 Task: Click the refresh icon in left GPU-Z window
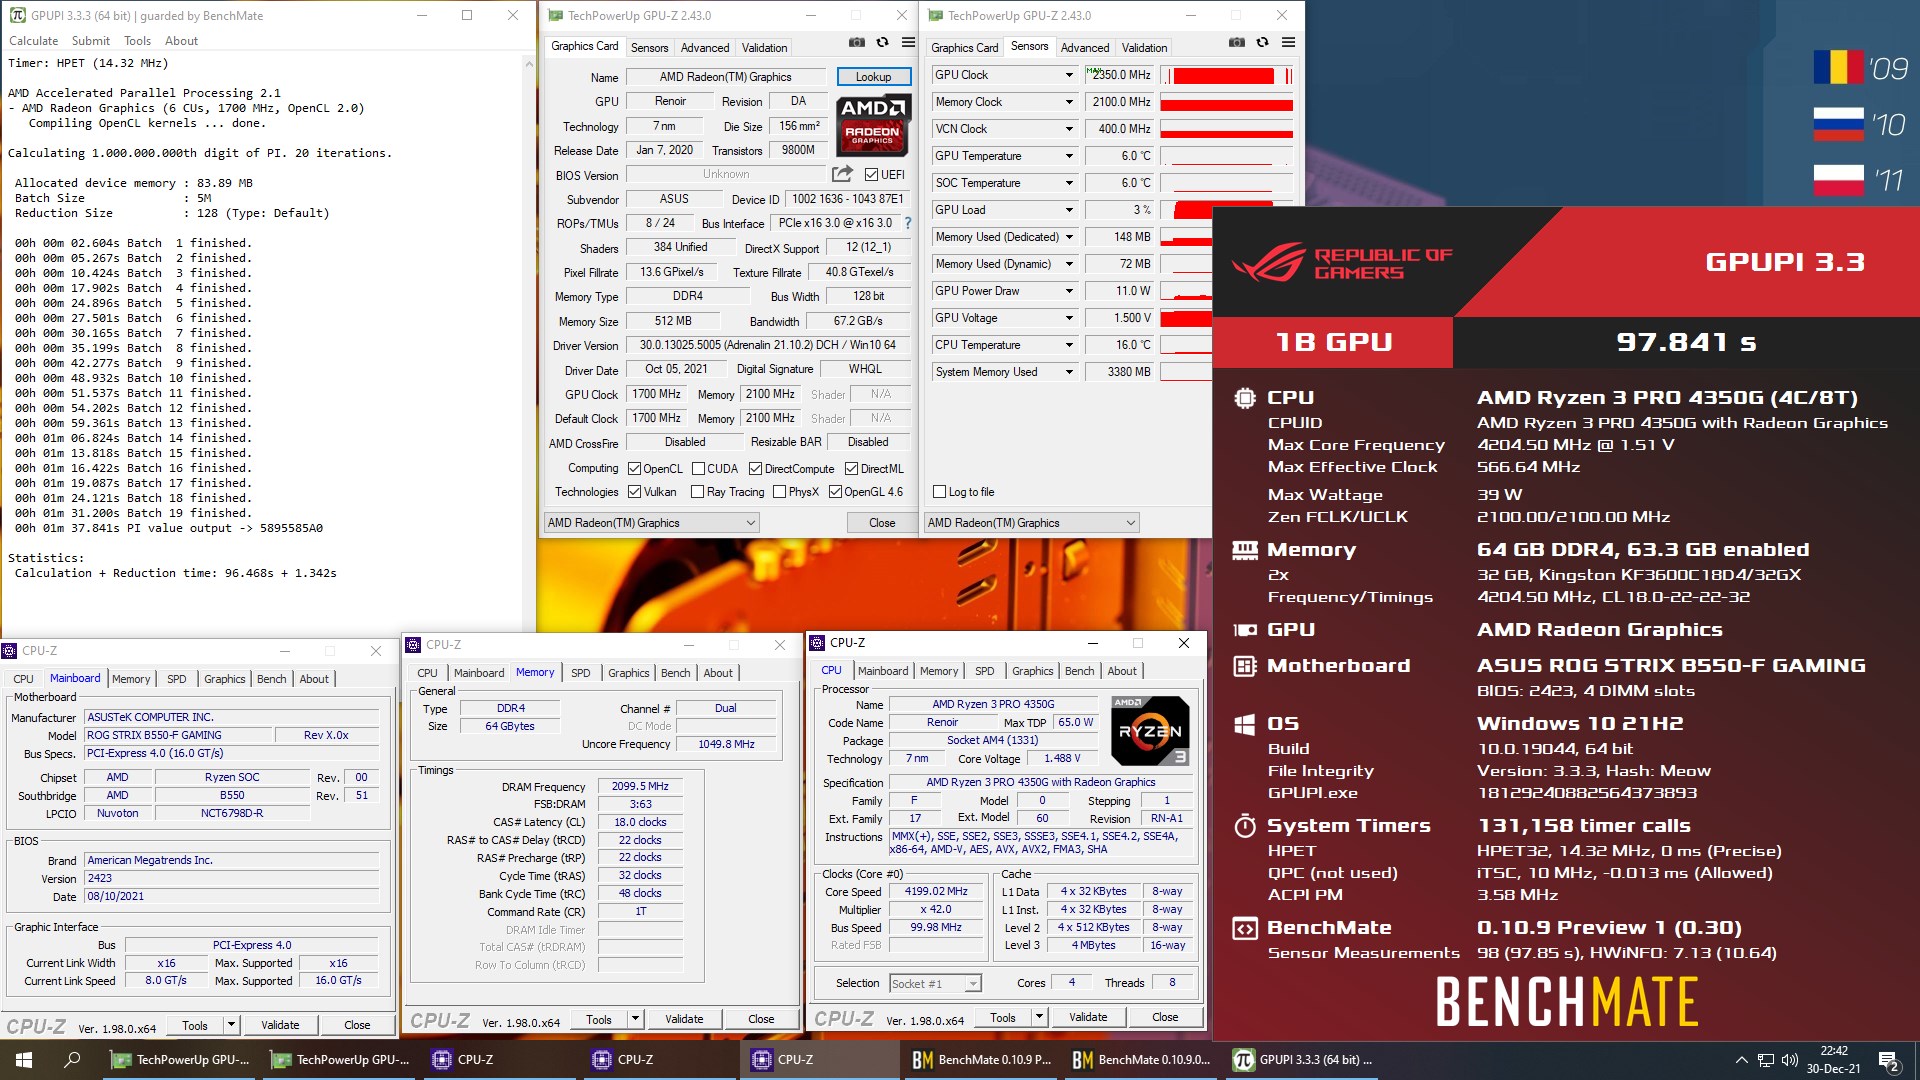coord(882,42)
